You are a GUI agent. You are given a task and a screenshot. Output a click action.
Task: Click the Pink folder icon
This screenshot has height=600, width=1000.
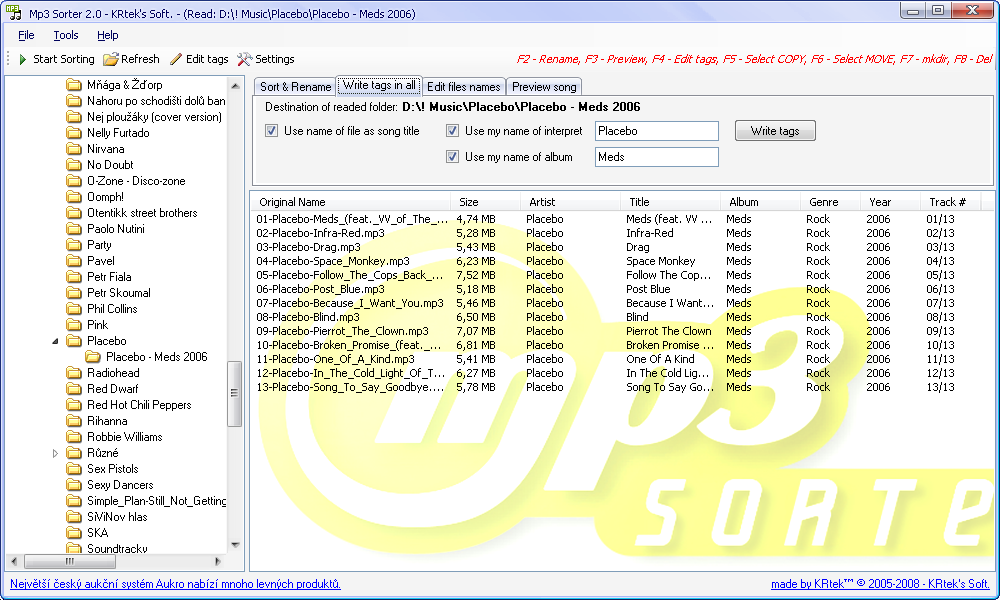coord(74,325)
